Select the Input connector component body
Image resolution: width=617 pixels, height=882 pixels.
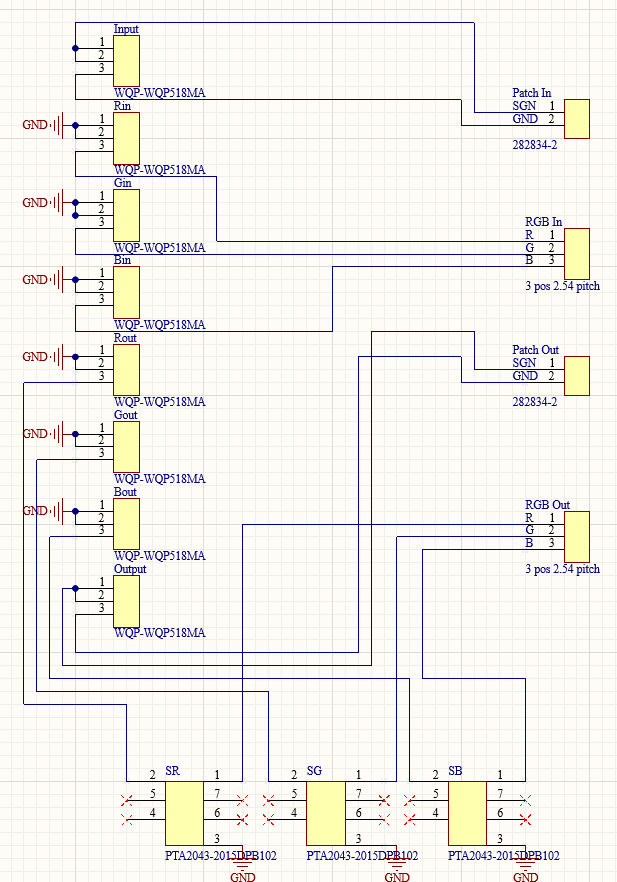[x=127, y=61]
